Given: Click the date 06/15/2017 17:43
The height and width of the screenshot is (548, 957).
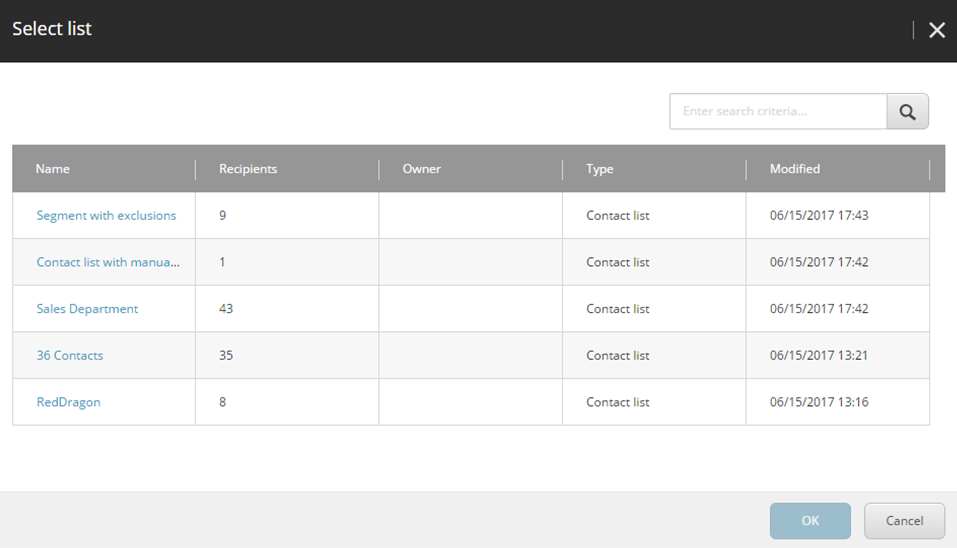Looking at the screenshot, I should pyautogui.click(x=819, y=215).
